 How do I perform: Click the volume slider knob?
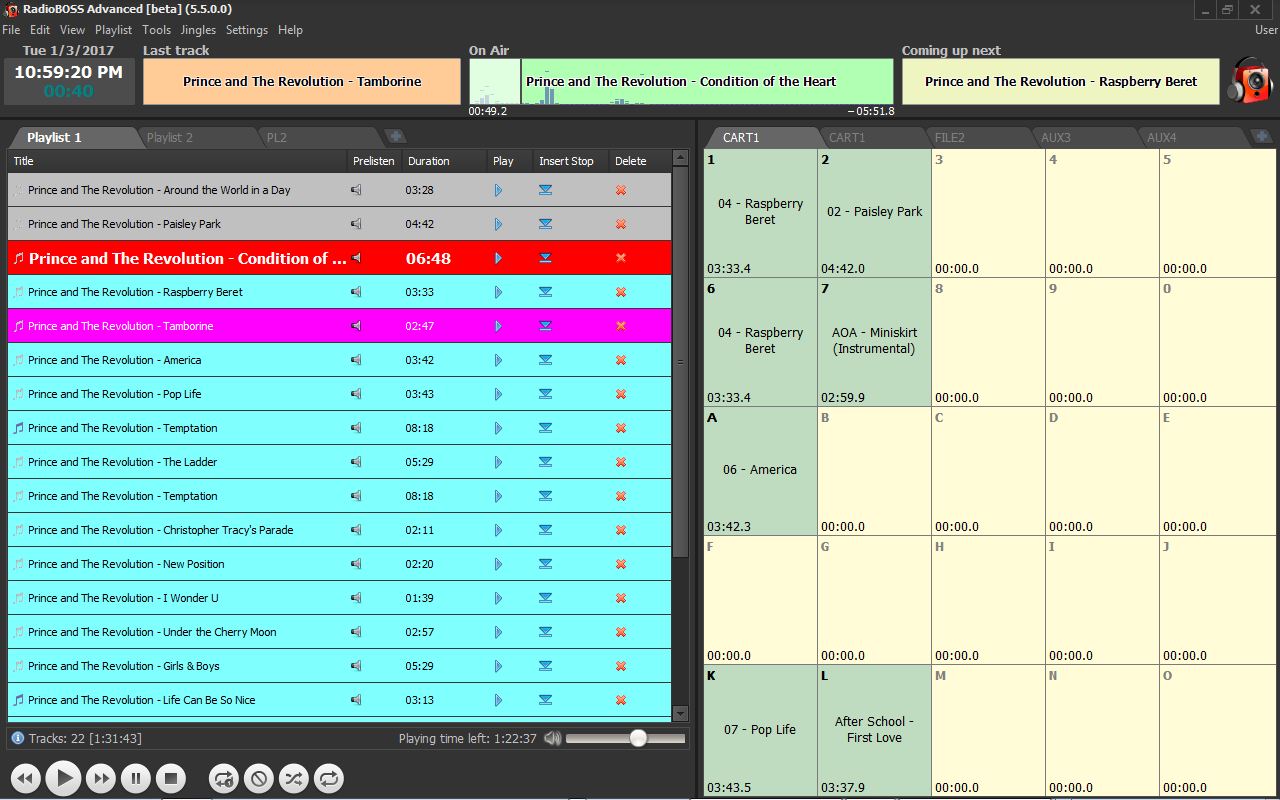(638, 738)
